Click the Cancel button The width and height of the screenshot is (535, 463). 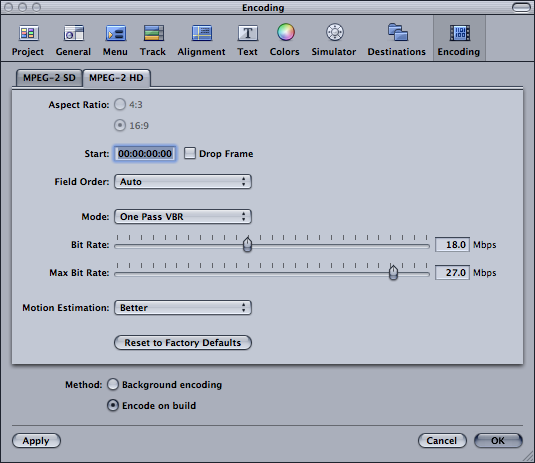(442, 440)
